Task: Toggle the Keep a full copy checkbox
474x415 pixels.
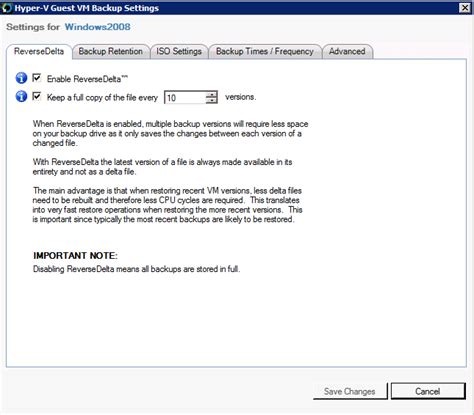Action: [x=37, y=96]
